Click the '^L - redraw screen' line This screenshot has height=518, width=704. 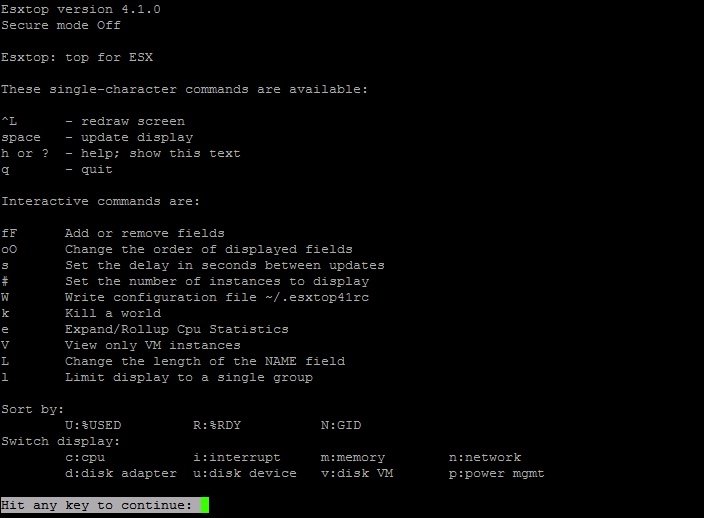tap(93, 121)
